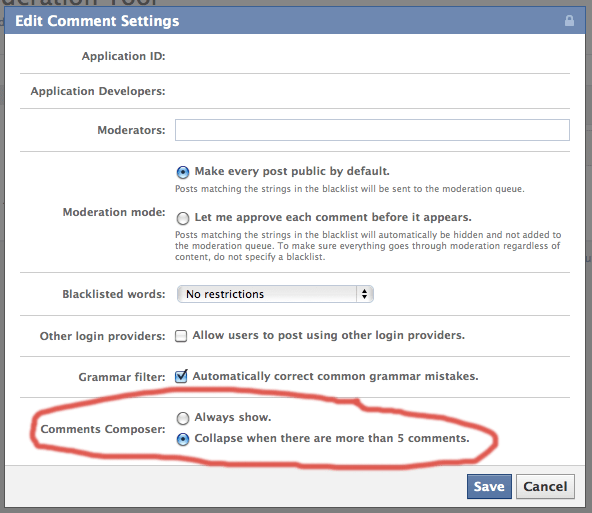
Task: Choose 'Always show' comments composer option
Action: (x=183, y=418)
